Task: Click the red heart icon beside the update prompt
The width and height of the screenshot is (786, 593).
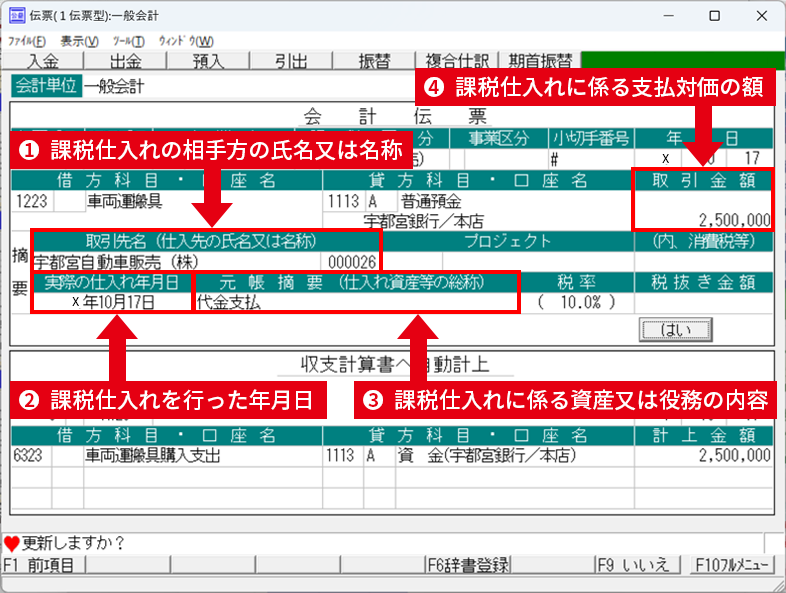Action: point(11,545)
